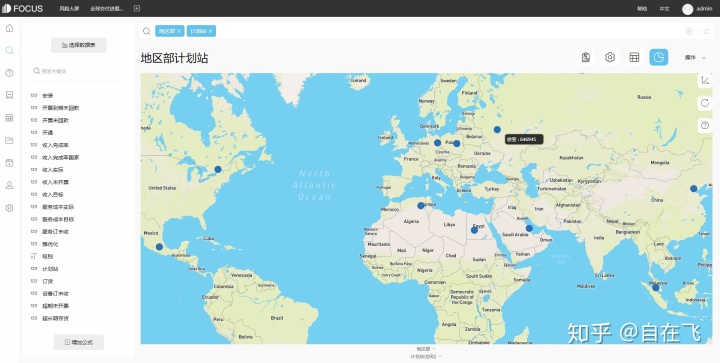Click the map data point in Russia
Viewport: 720px width, 363px height.
[497, 130]
